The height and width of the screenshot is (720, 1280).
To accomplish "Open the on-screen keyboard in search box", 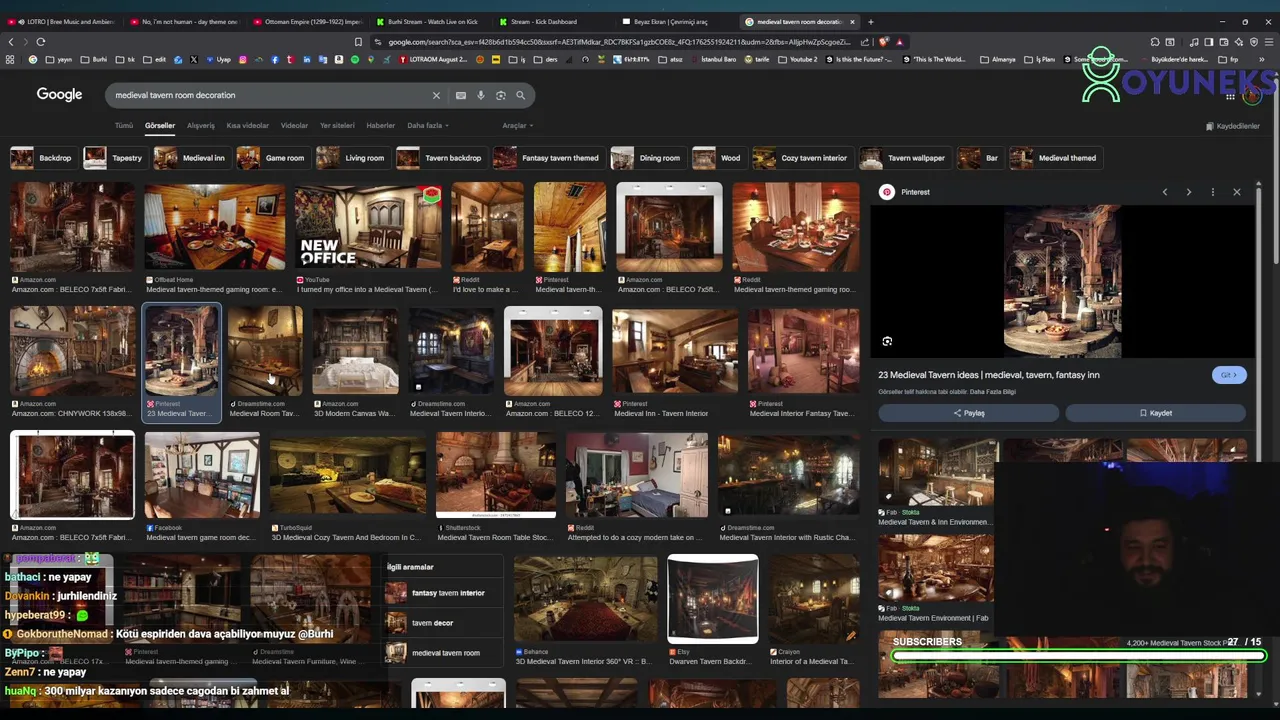I will tap(460, 95).
